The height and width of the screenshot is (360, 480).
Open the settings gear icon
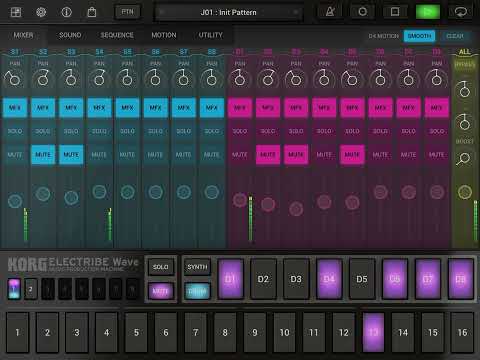tap(41, 12)
